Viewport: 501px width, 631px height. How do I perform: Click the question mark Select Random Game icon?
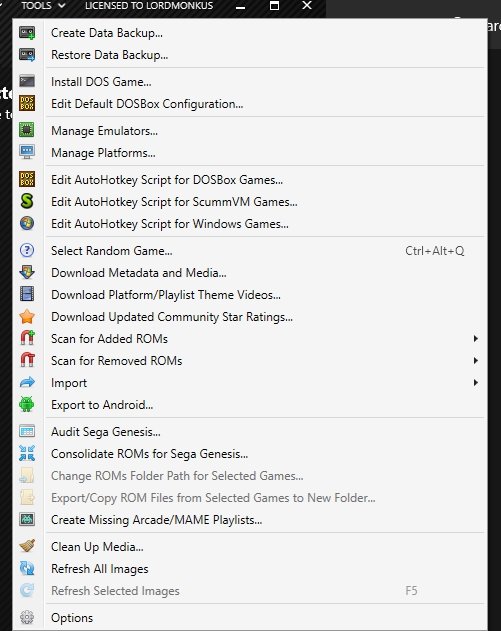pyautogui.click(x=27, y=250)
